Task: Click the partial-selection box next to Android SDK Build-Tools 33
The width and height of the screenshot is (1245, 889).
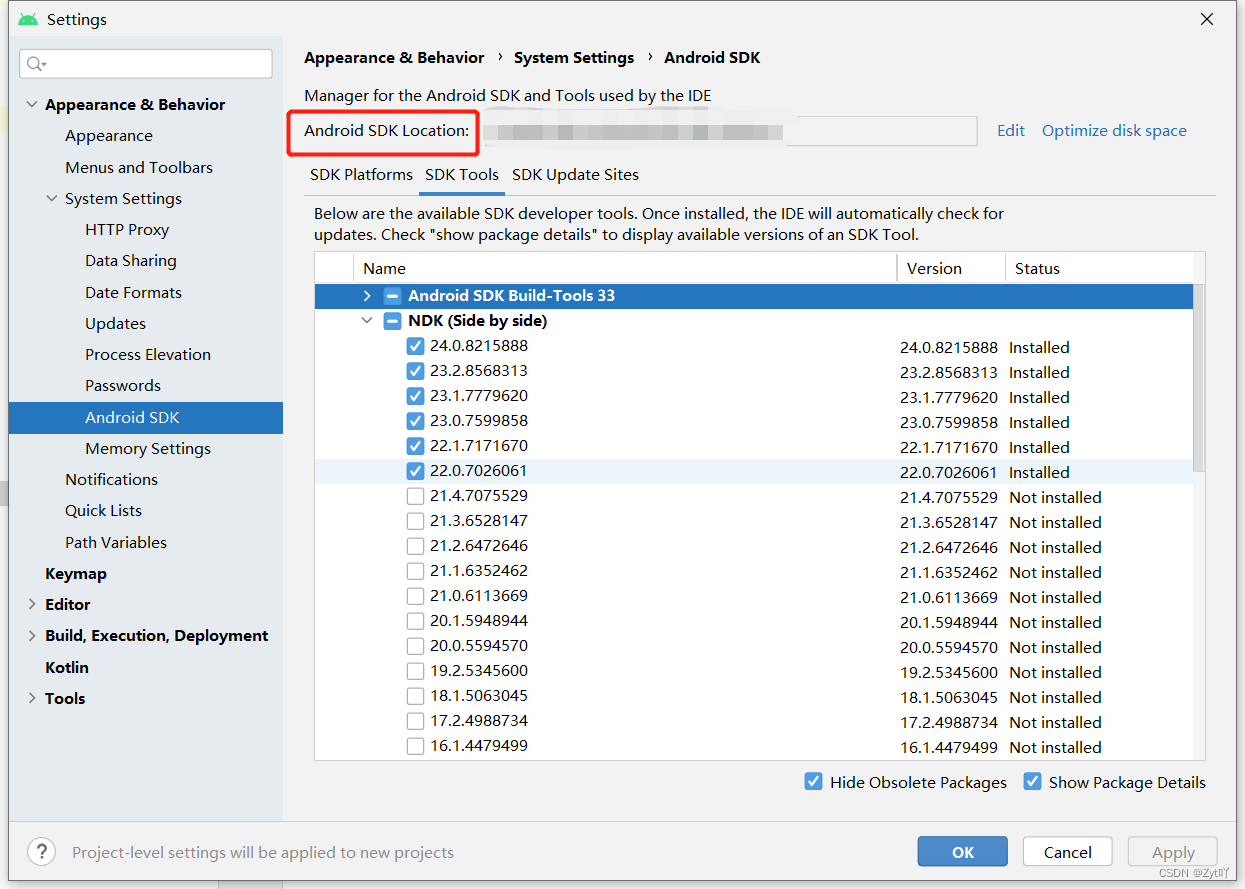Action: 391,295
